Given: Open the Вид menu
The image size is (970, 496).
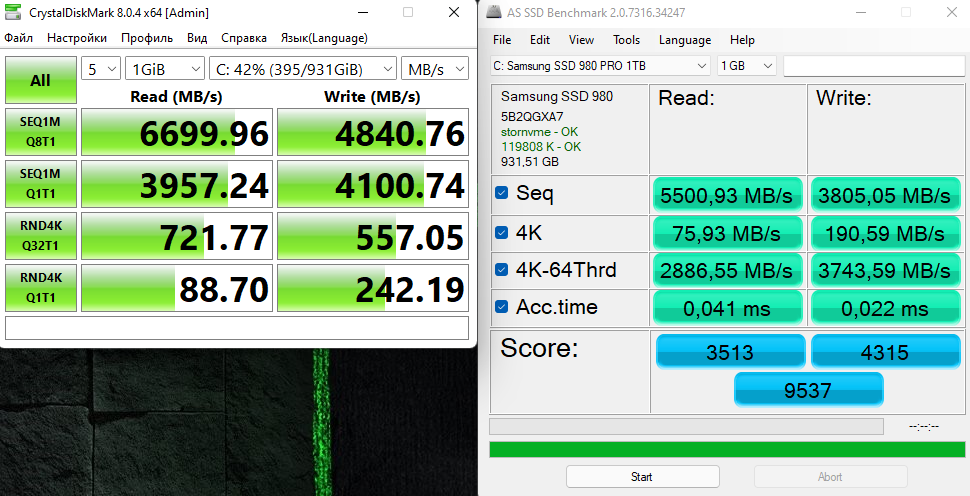Looking at the screenshot, I should coord(197,38).
